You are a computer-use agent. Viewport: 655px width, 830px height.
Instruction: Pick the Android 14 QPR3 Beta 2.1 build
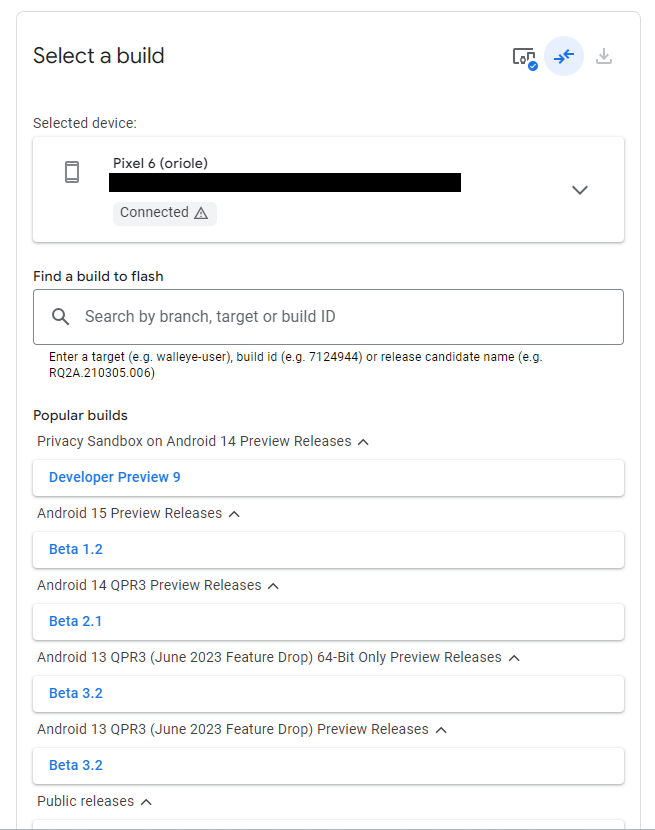[x=76, y=621]
